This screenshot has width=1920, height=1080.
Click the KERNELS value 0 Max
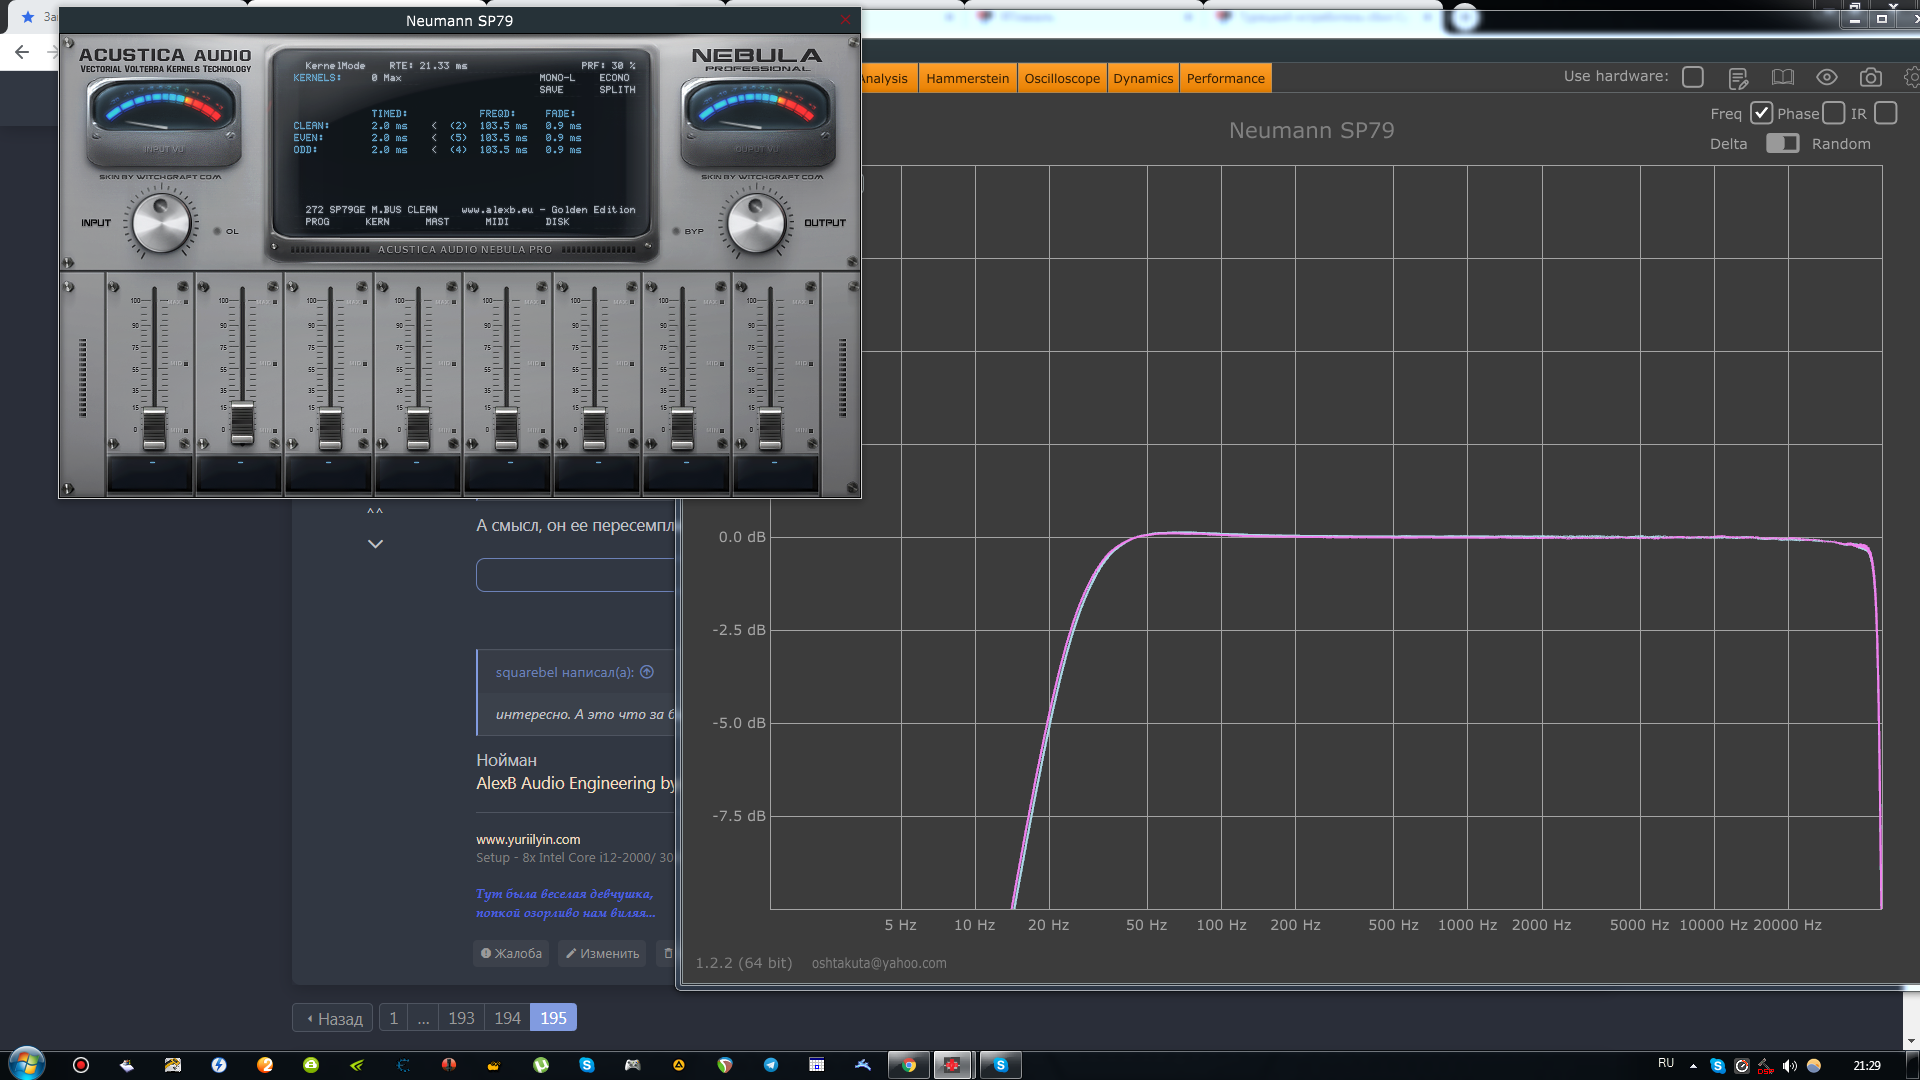(x=386, y=78)
